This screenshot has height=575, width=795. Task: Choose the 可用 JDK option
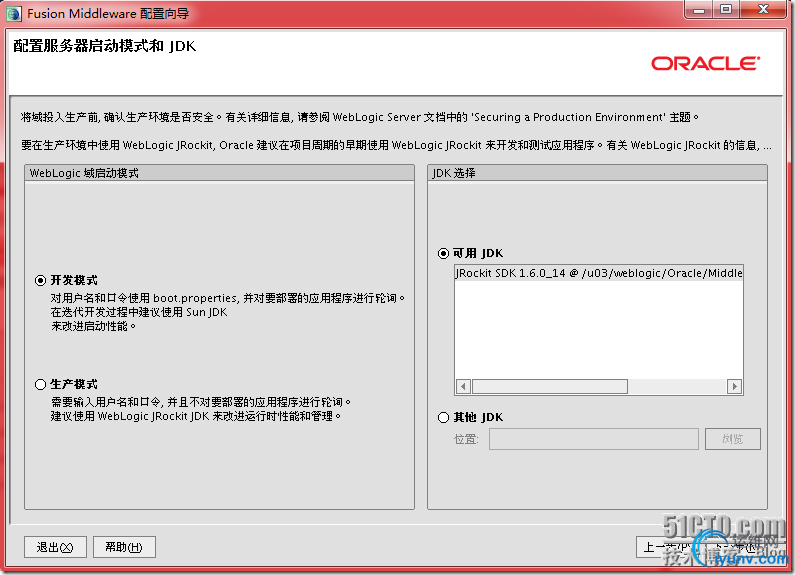tap(443, 253)
